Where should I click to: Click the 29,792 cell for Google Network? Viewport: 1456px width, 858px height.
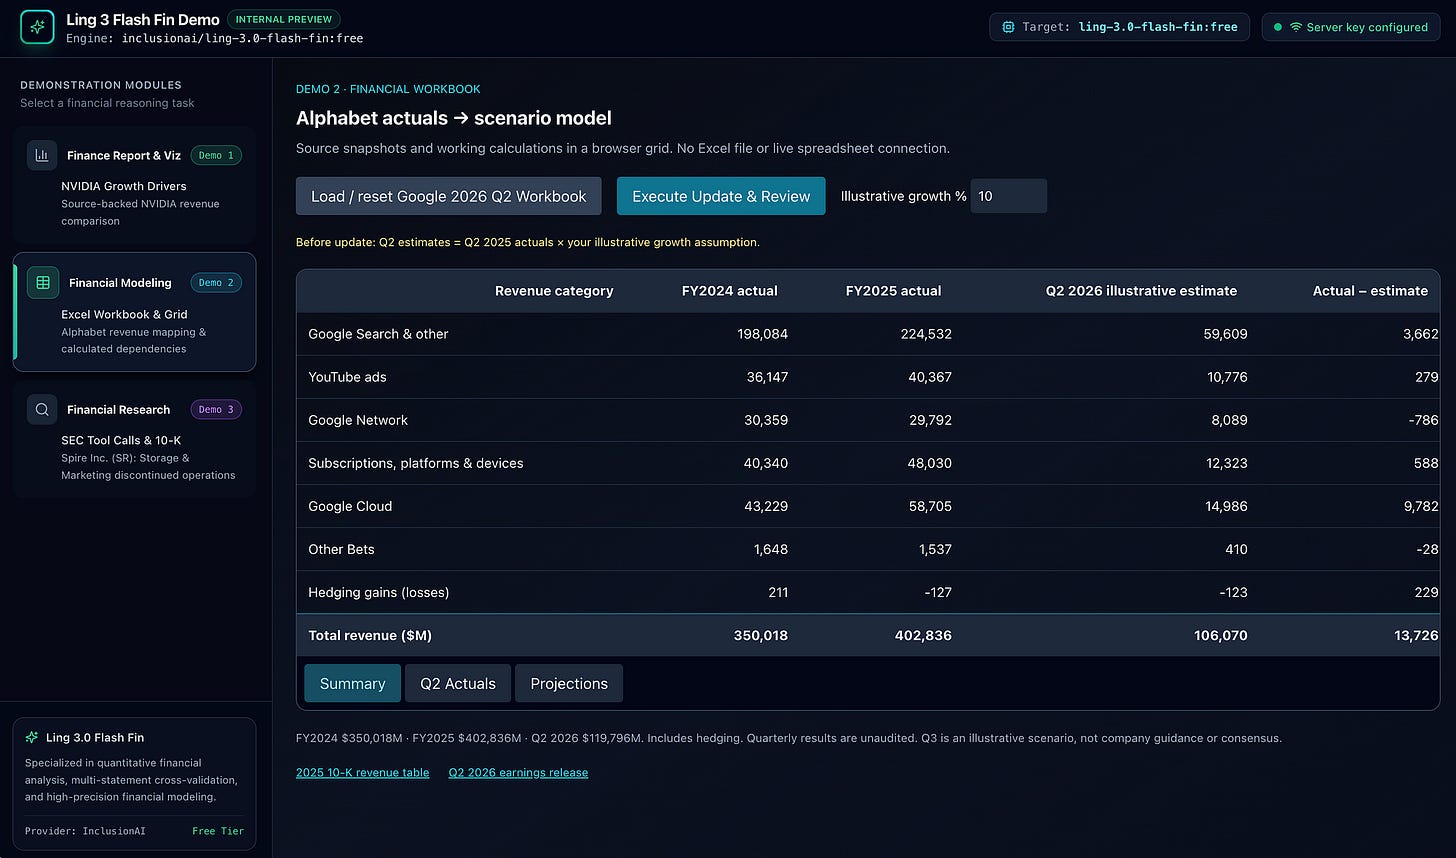pos(929,420)
